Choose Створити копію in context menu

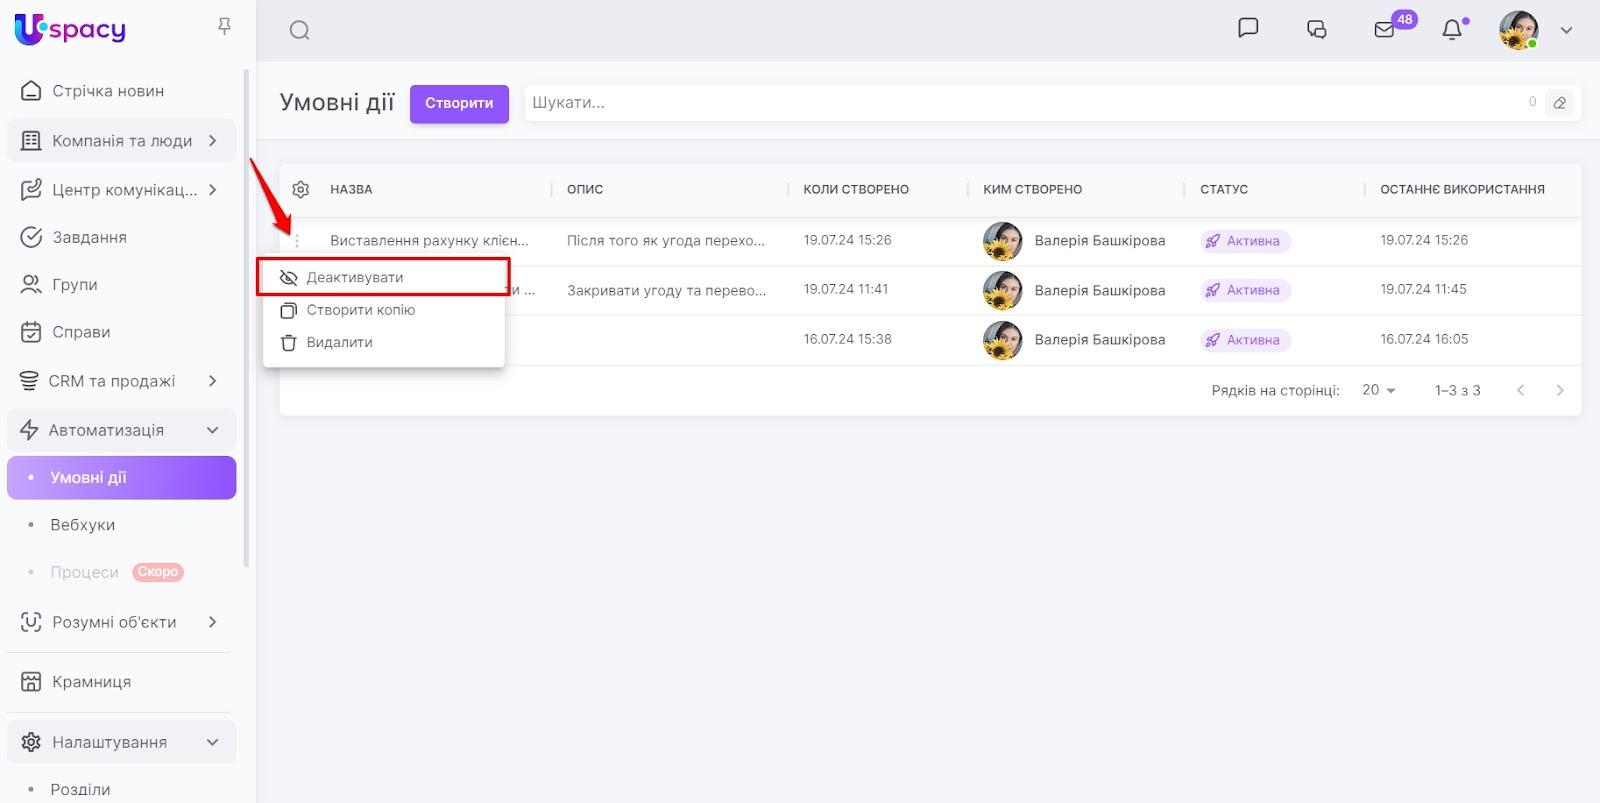point(360,310)
